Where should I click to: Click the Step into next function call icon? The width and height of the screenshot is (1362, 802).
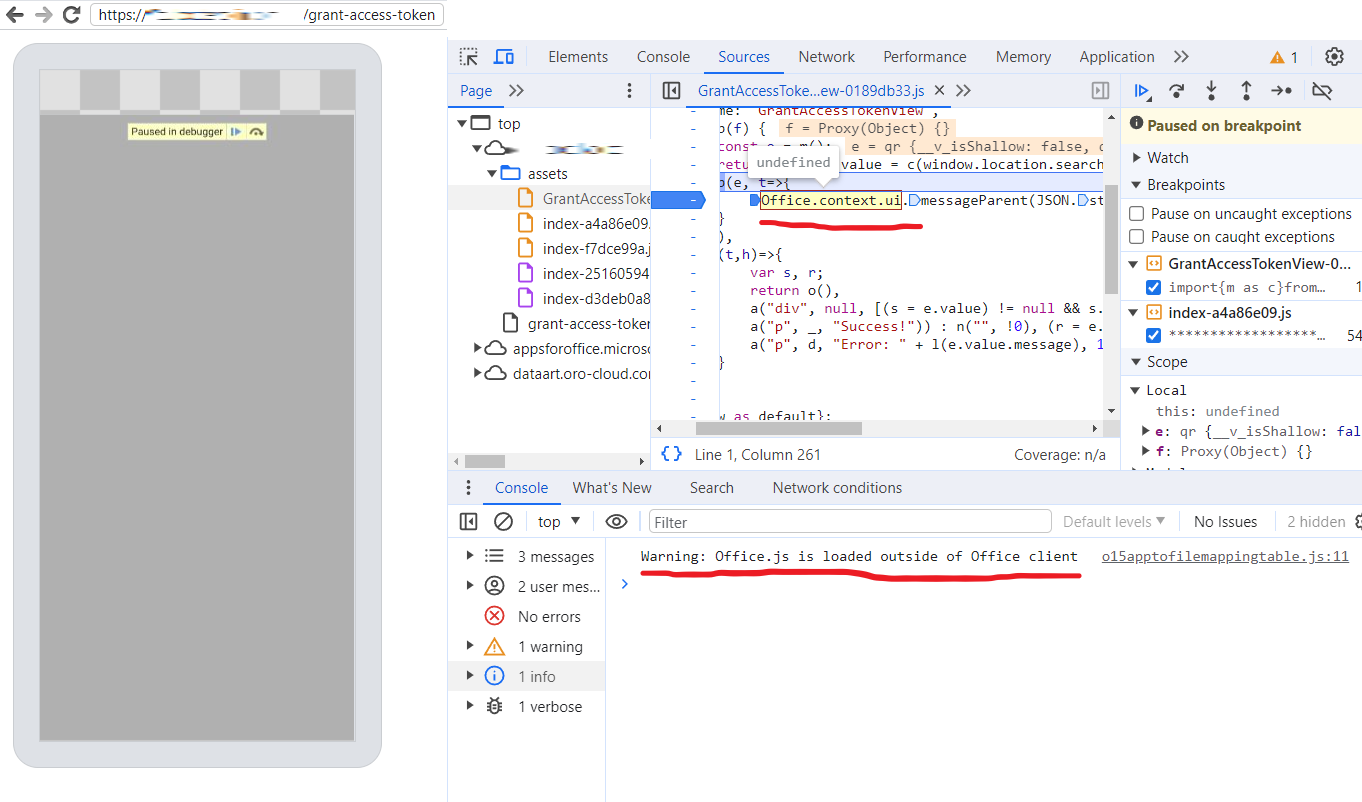click(x=1211, y=90)
